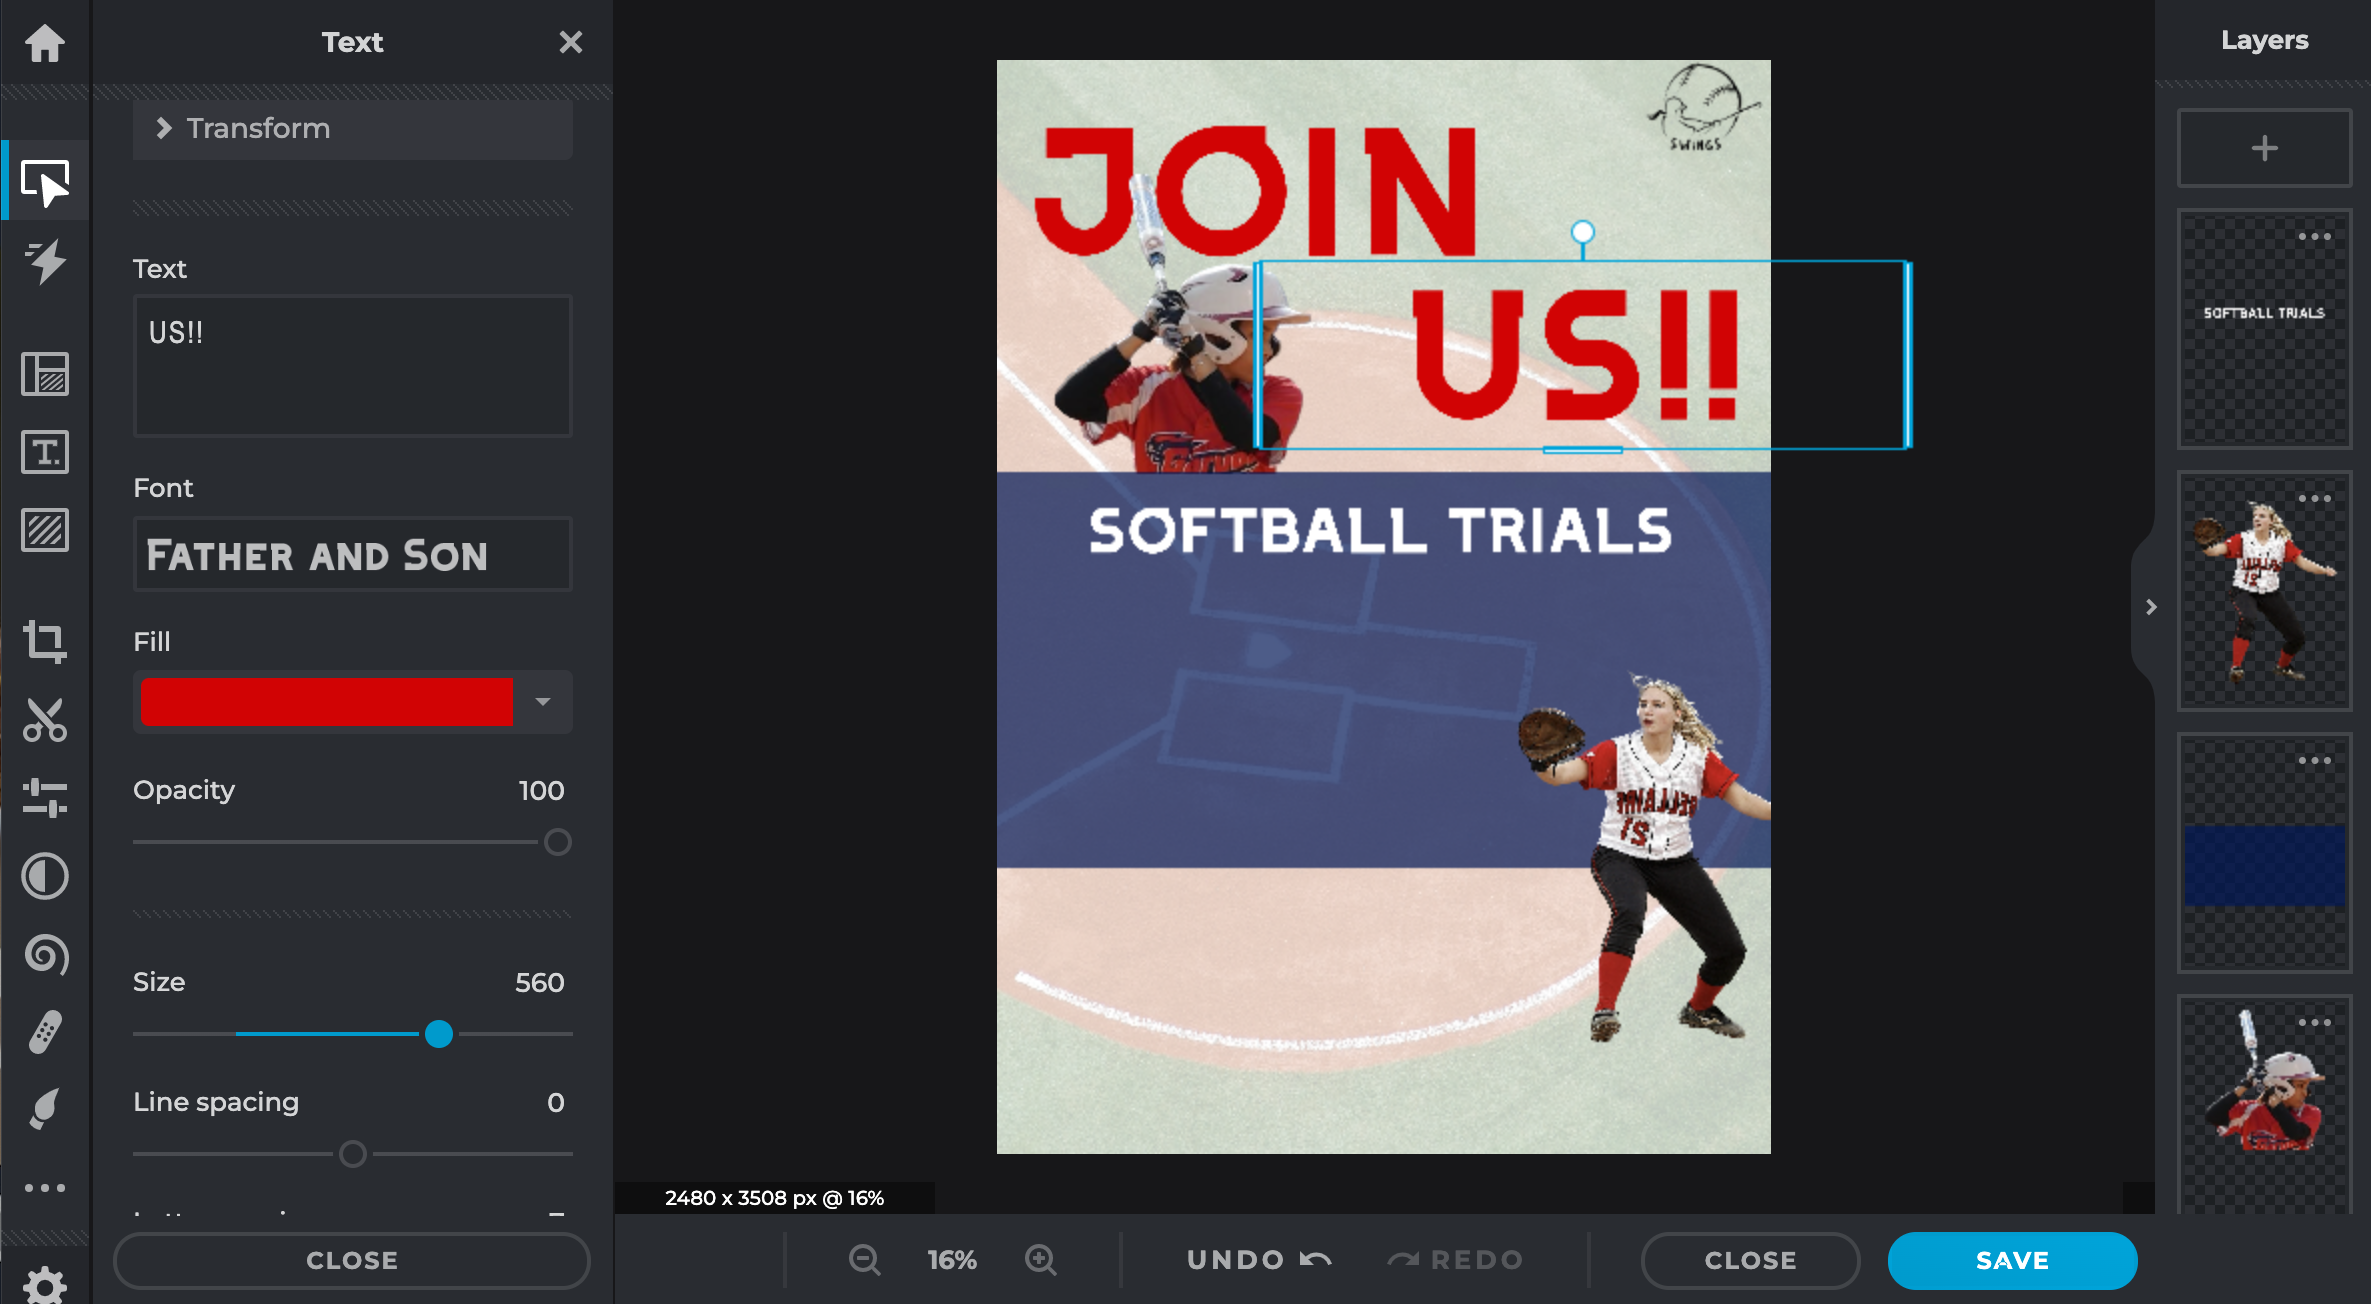Screen dimensions: 2371x1304
Task: Open the Adjust sliders tool
Action: click(45, 798)
